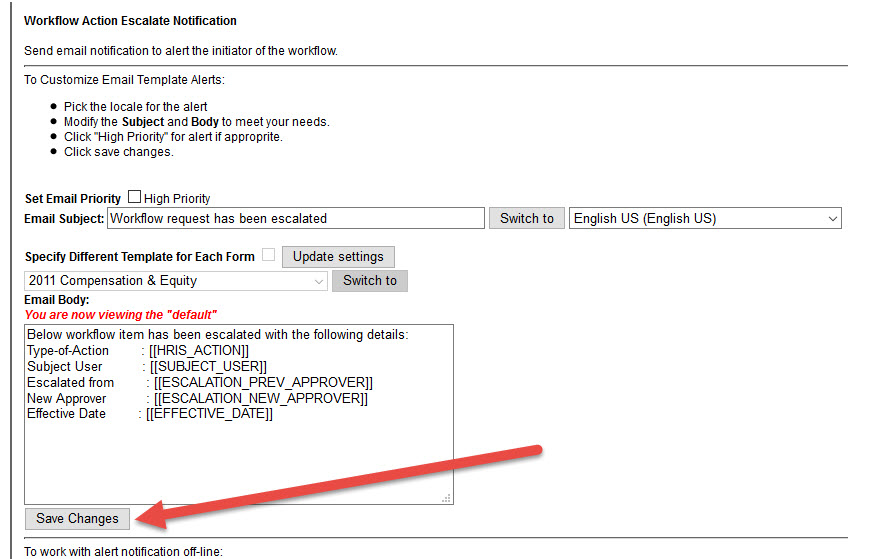Click the 'Click save changes.' bullet
Image resolution: width=893 pixels, height=559 pixels.
point(118,152)
